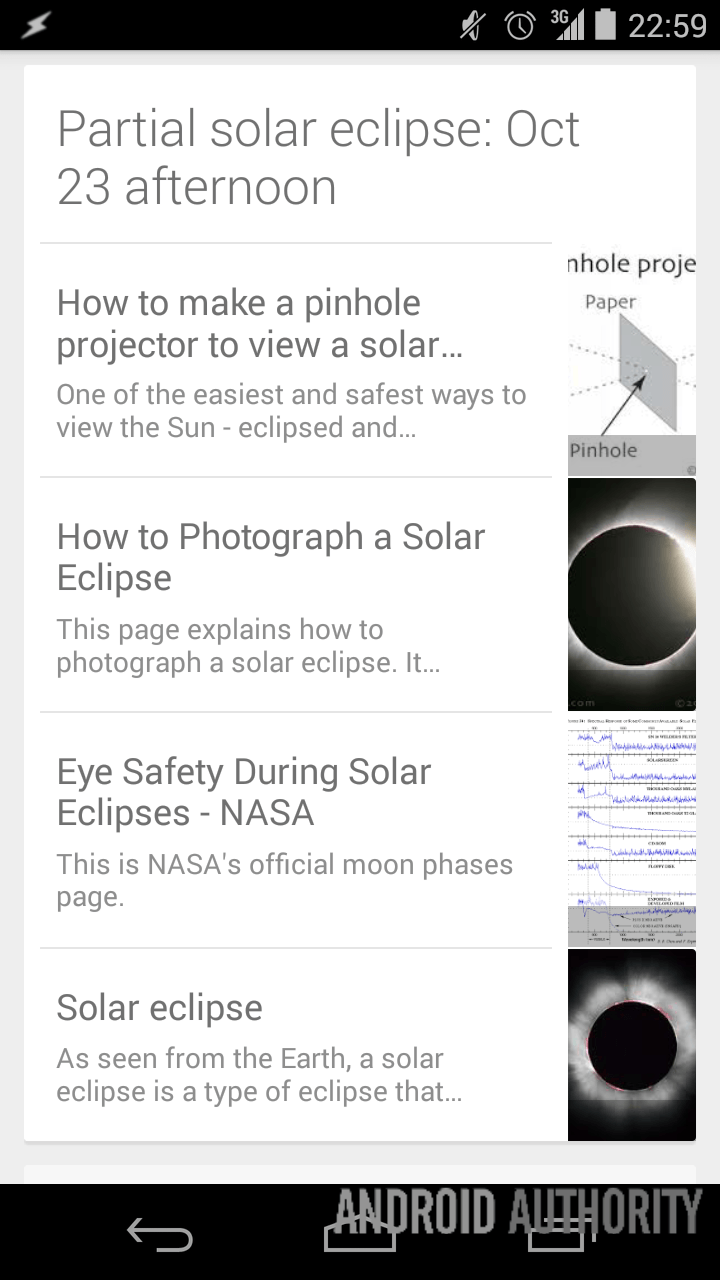Tap the muted sound status icon
Viewport: 720px width, 1280px height.
tap(472, 25)
